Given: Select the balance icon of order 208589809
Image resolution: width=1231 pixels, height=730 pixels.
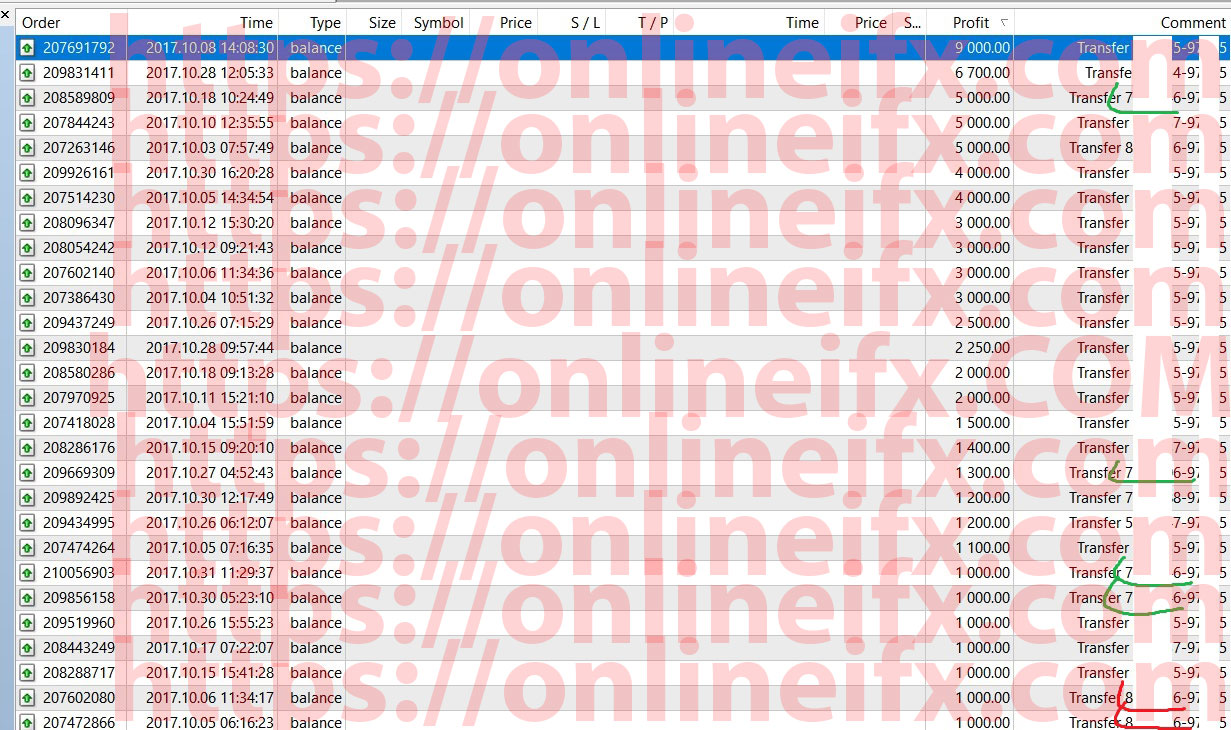Looking at the screenshot, I should (27, 98).
